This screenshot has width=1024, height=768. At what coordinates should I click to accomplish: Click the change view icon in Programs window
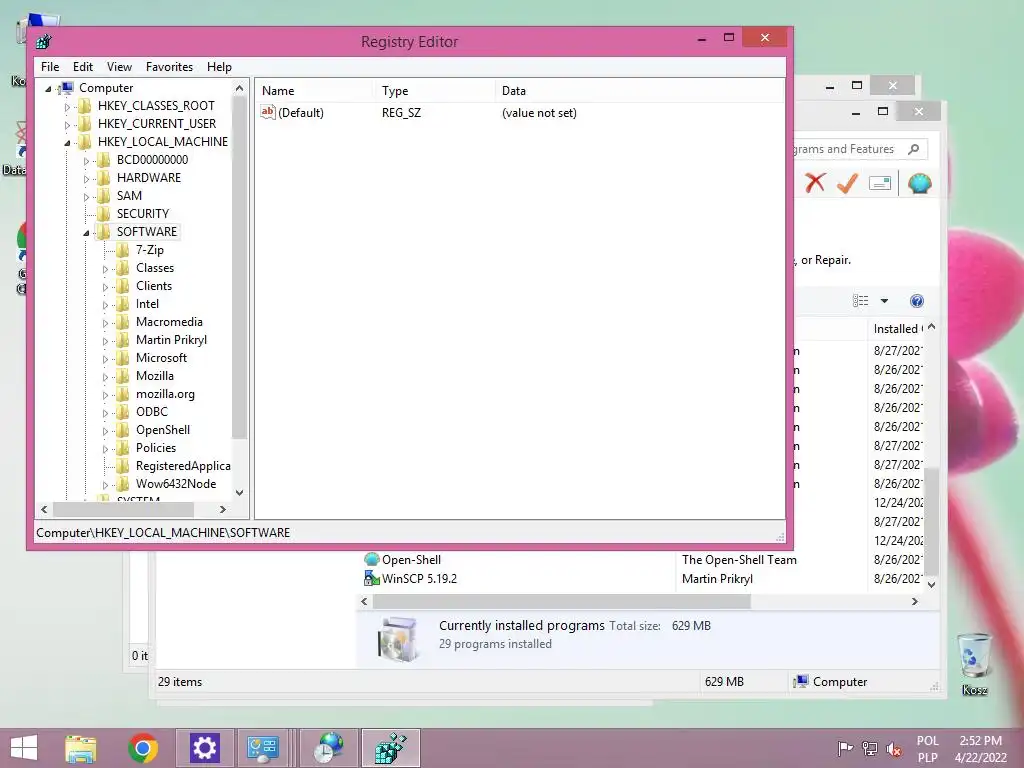click(861, 301)
